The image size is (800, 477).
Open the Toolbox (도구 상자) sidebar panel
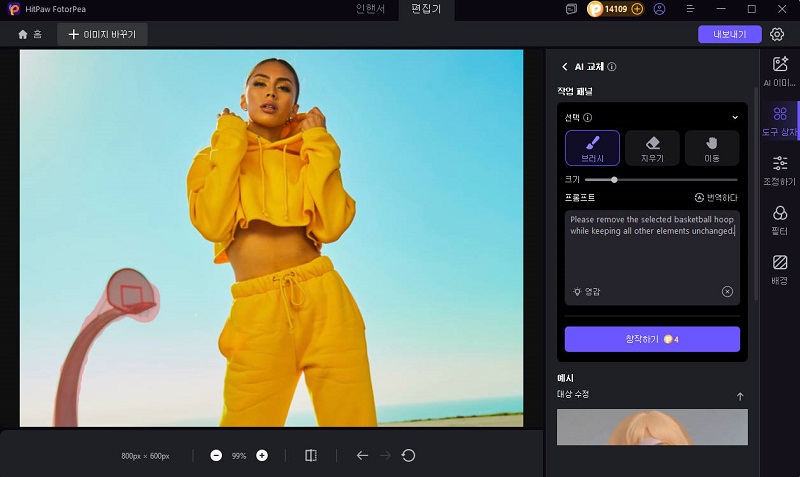[780, 121]
